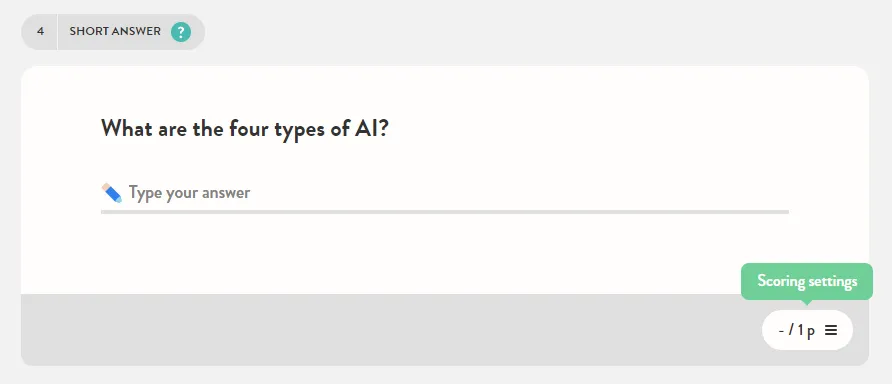Click the word "four" in the question heading
This screenshot has width=892, height=384.
(x=249, y=129)
